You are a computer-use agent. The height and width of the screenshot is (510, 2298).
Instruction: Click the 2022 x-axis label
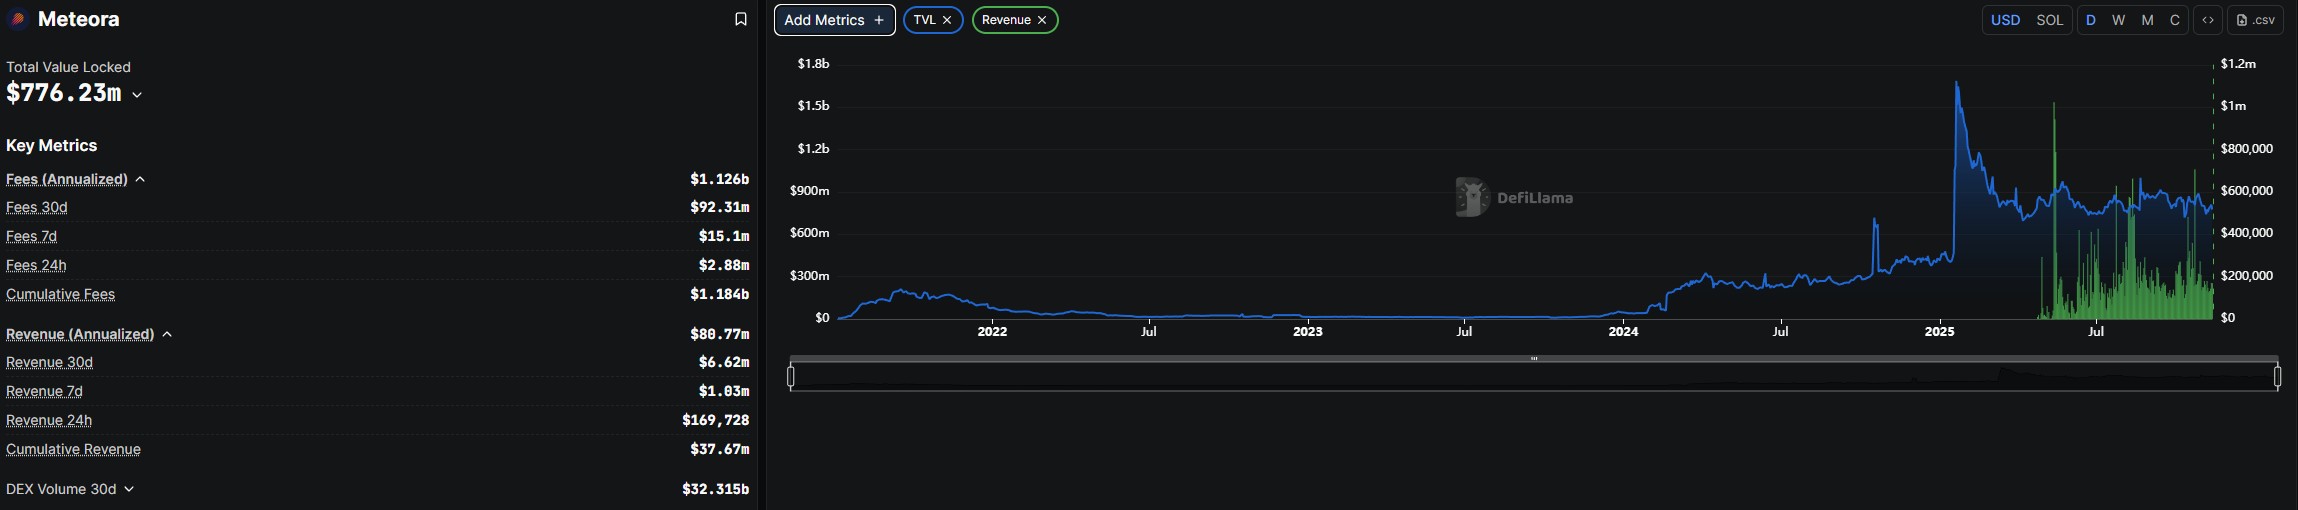(992, 331)
